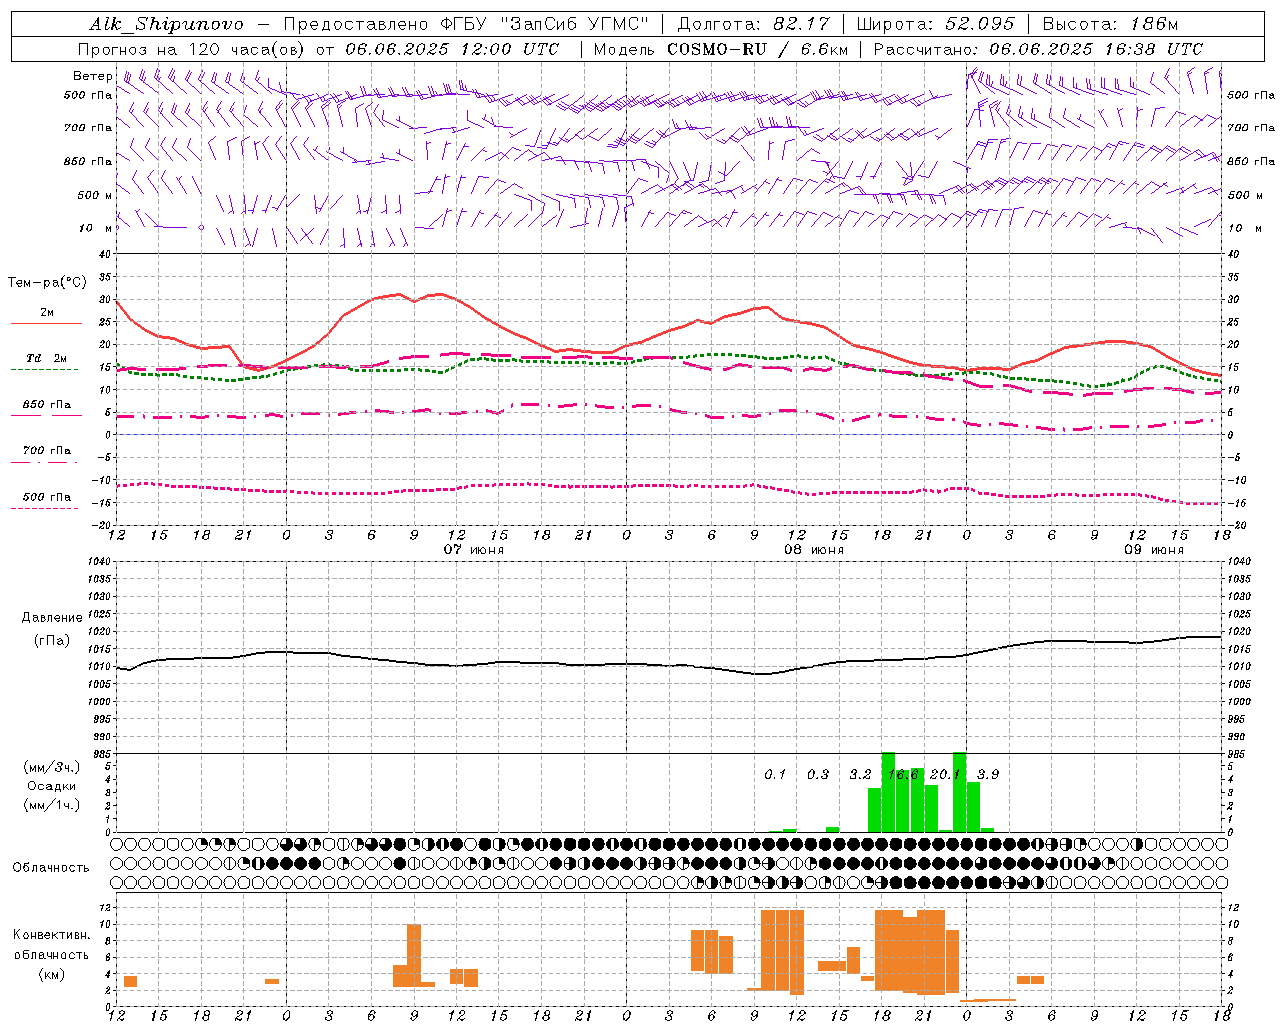Click the Давление pressure panel label
The width and height of the screenshot is (1280, 1024).
52,618
